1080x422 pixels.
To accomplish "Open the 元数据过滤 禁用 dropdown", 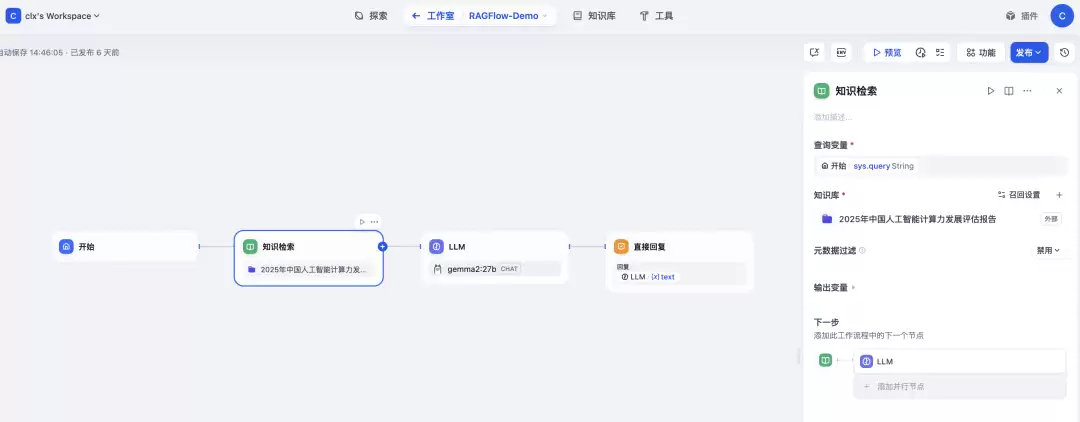I will [x=1048, y=251].
